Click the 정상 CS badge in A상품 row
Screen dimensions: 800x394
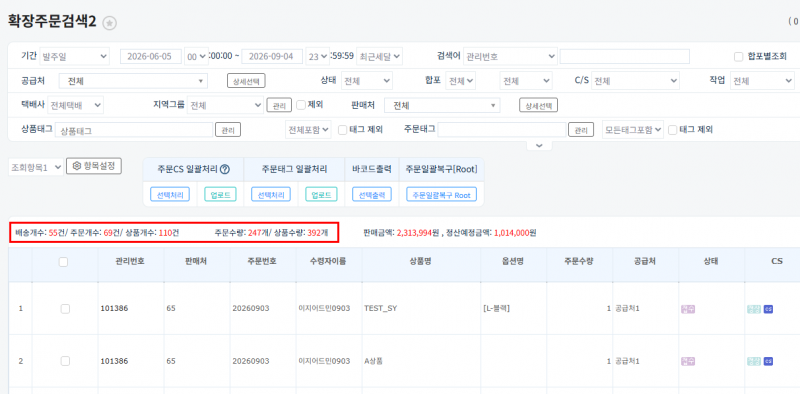pos(754,361)
